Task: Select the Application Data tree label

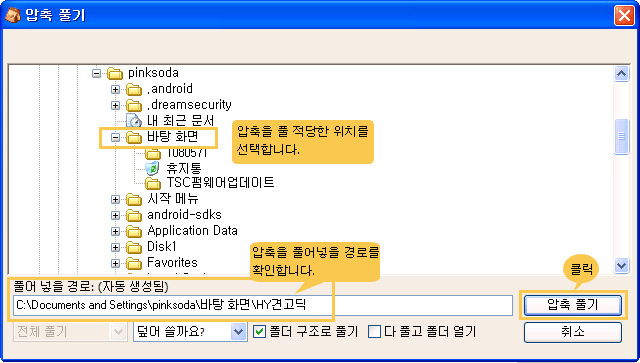Action: click(192, 231)
